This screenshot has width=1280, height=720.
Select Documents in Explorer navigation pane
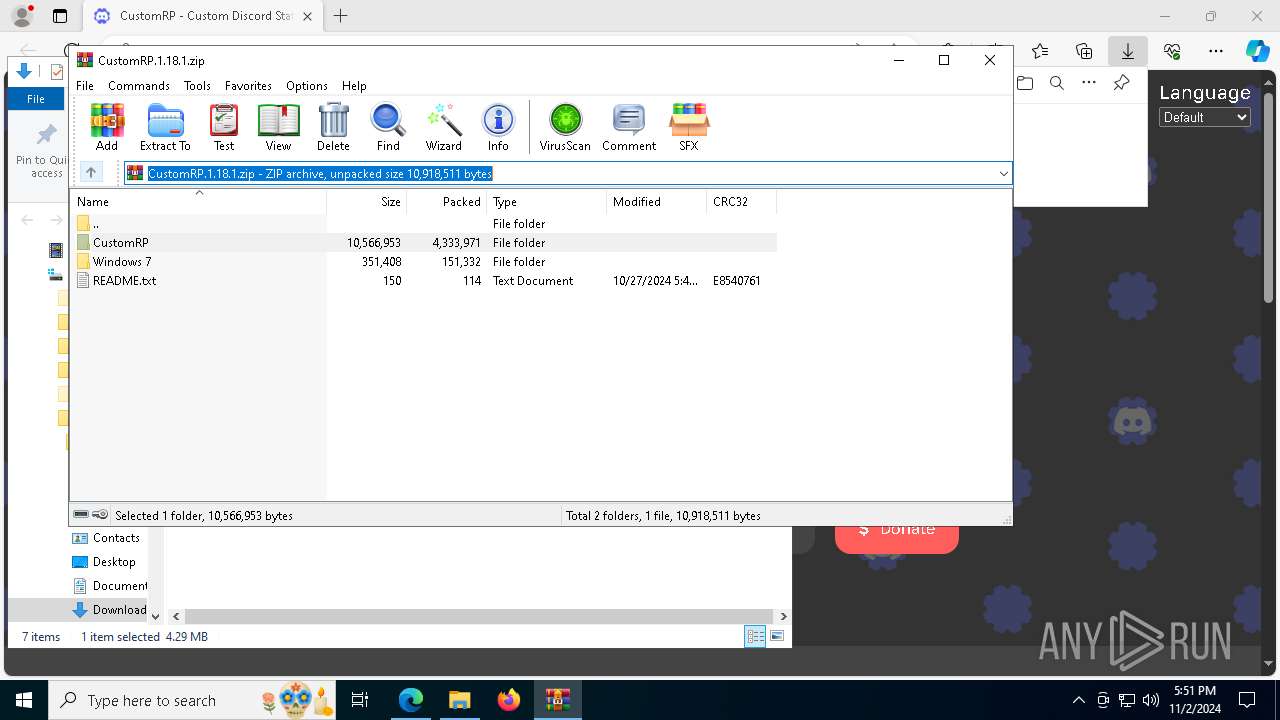pos(110,586)
